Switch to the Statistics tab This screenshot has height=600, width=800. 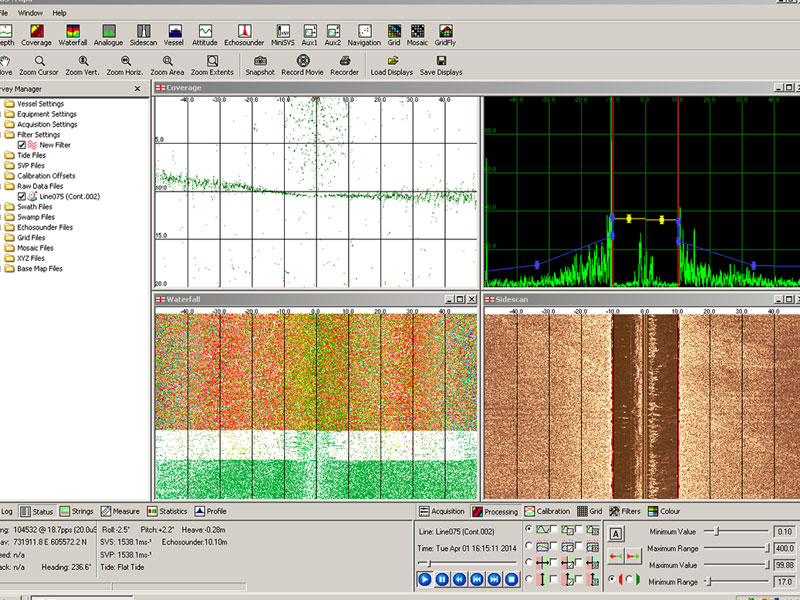point(166,511)
